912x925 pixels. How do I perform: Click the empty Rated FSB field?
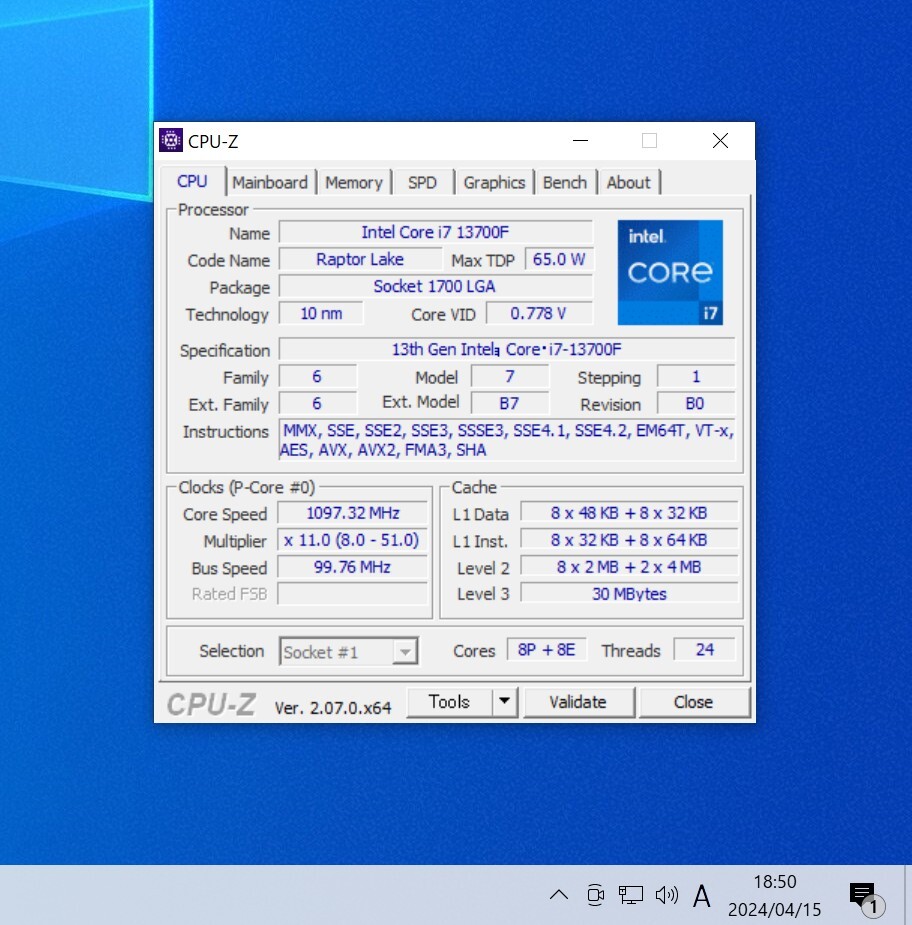352,593
